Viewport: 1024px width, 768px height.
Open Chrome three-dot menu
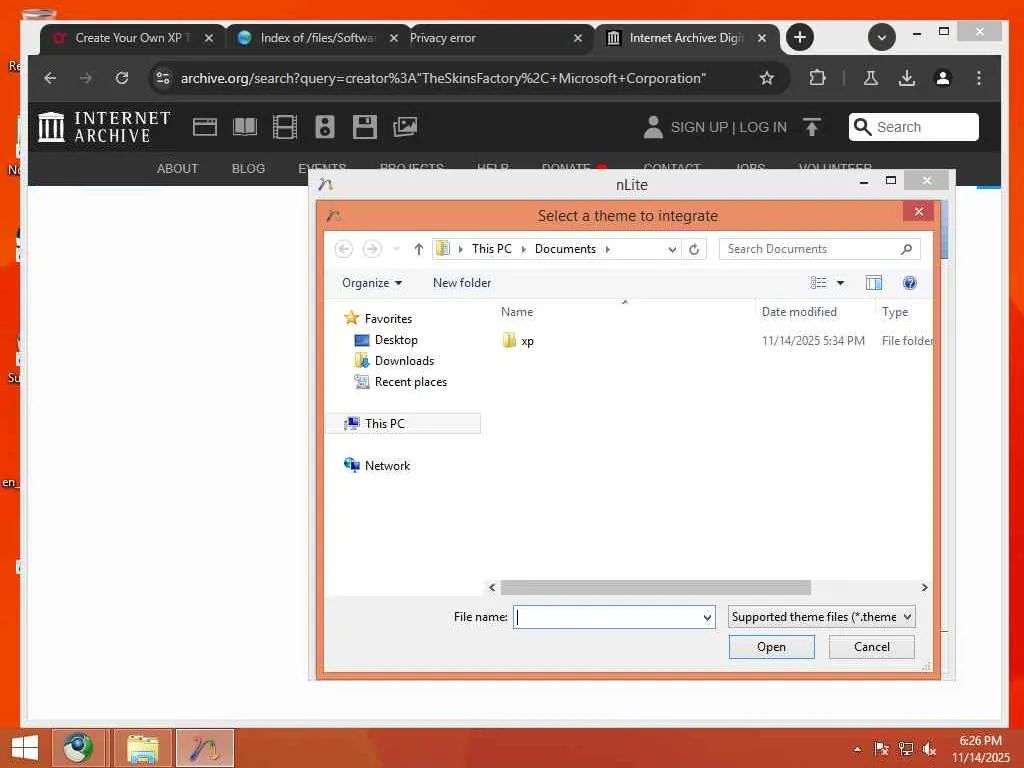pos(978,78)
